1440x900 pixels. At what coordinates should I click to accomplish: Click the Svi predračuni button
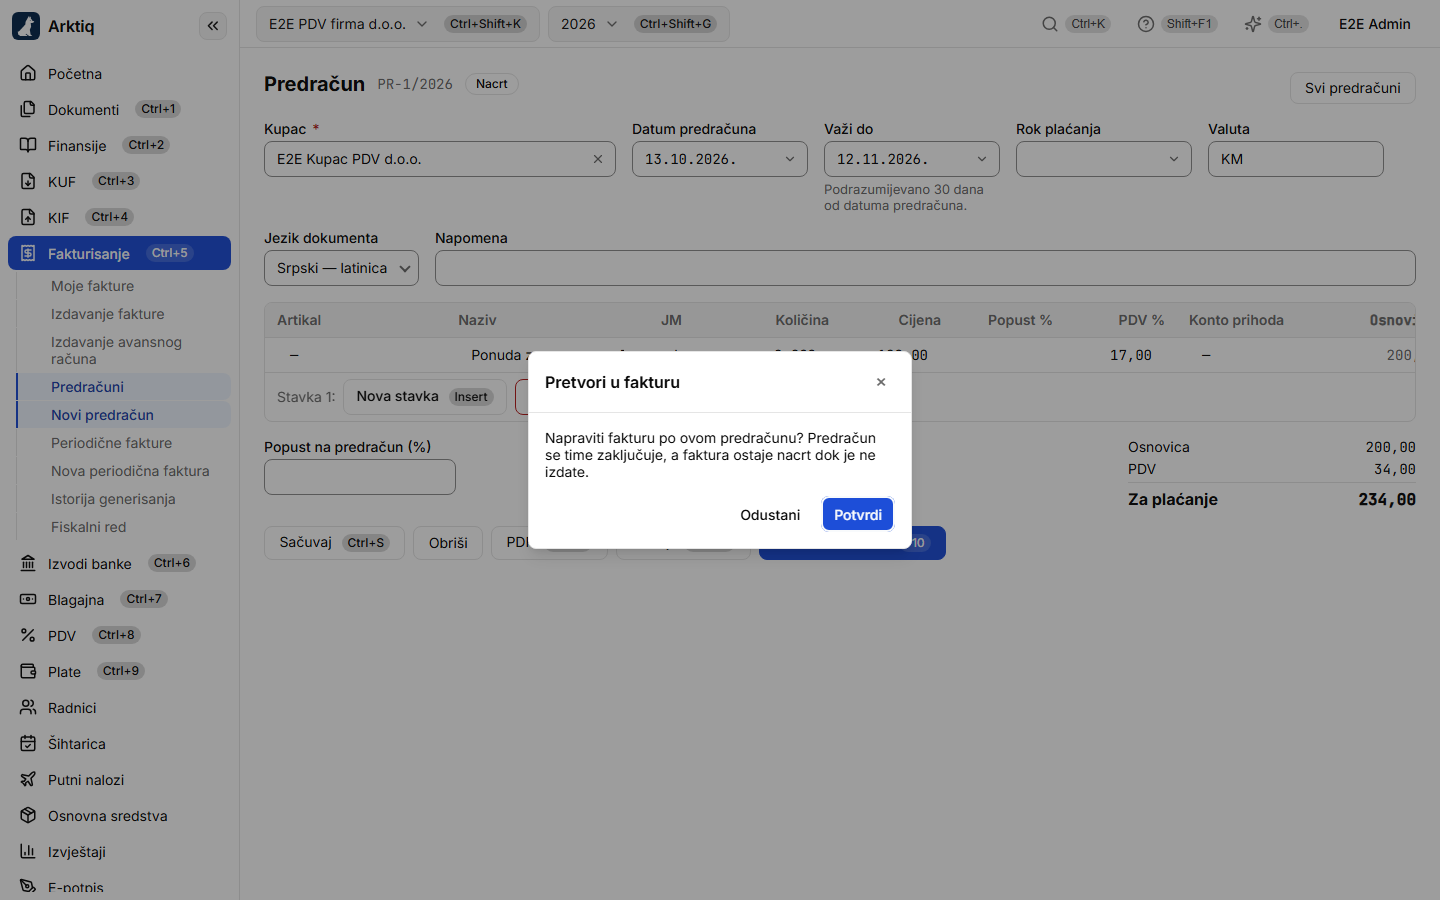point(1352,88)
